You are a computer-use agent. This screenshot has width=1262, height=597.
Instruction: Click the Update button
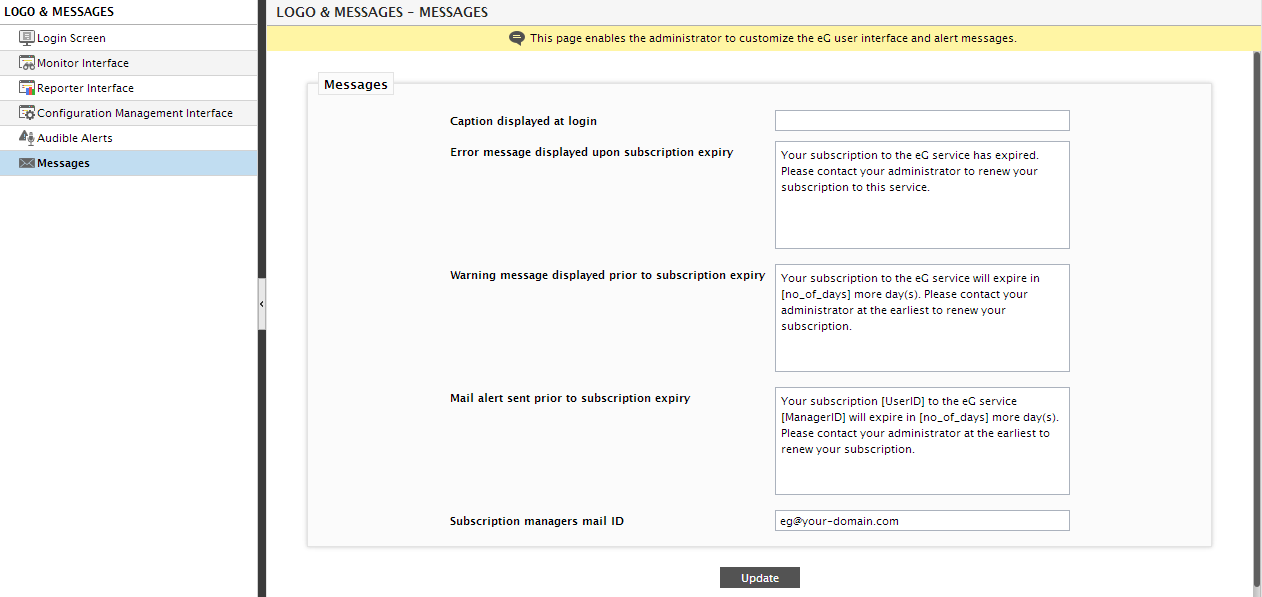coord(760,578)
